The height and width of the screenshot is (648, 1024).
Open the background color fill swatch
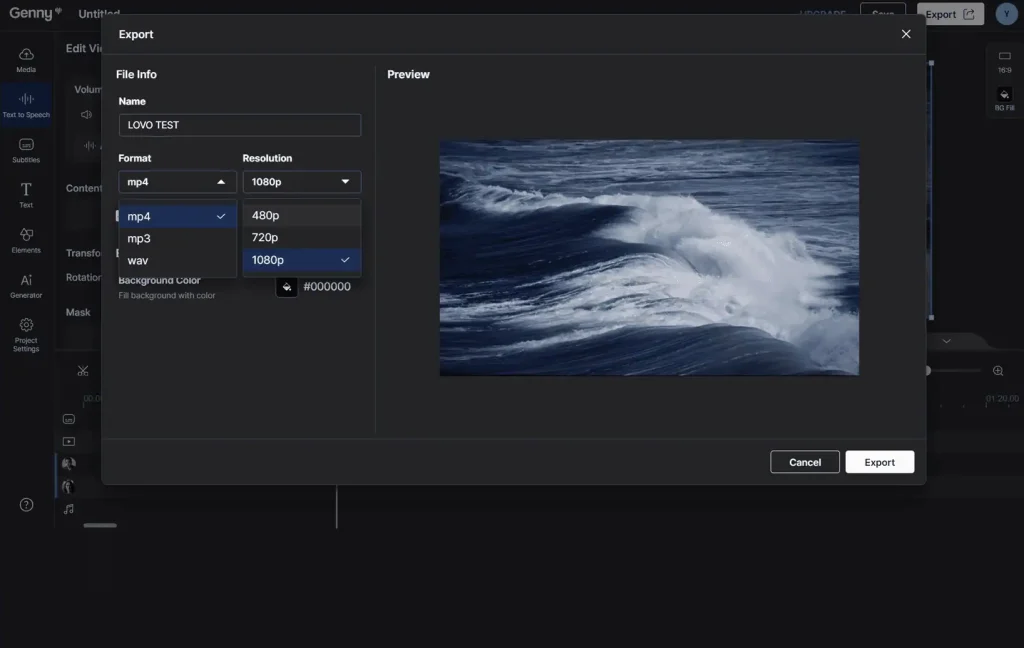tap(287, 287)
